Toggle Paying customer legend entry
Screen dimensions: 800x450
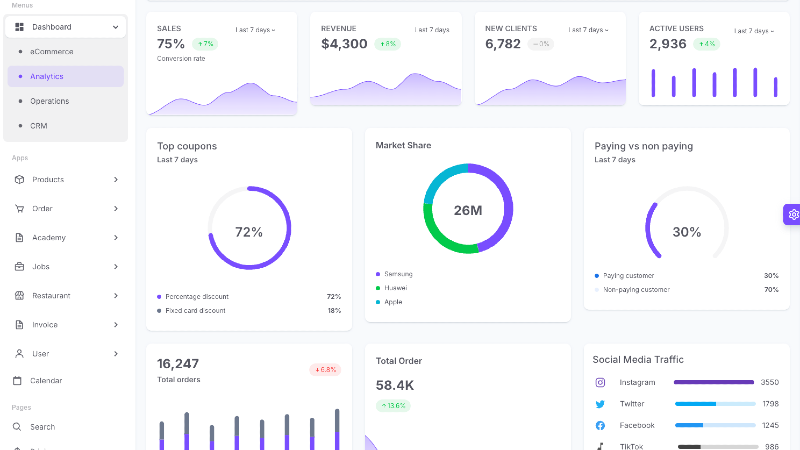(x=628, y=276)
